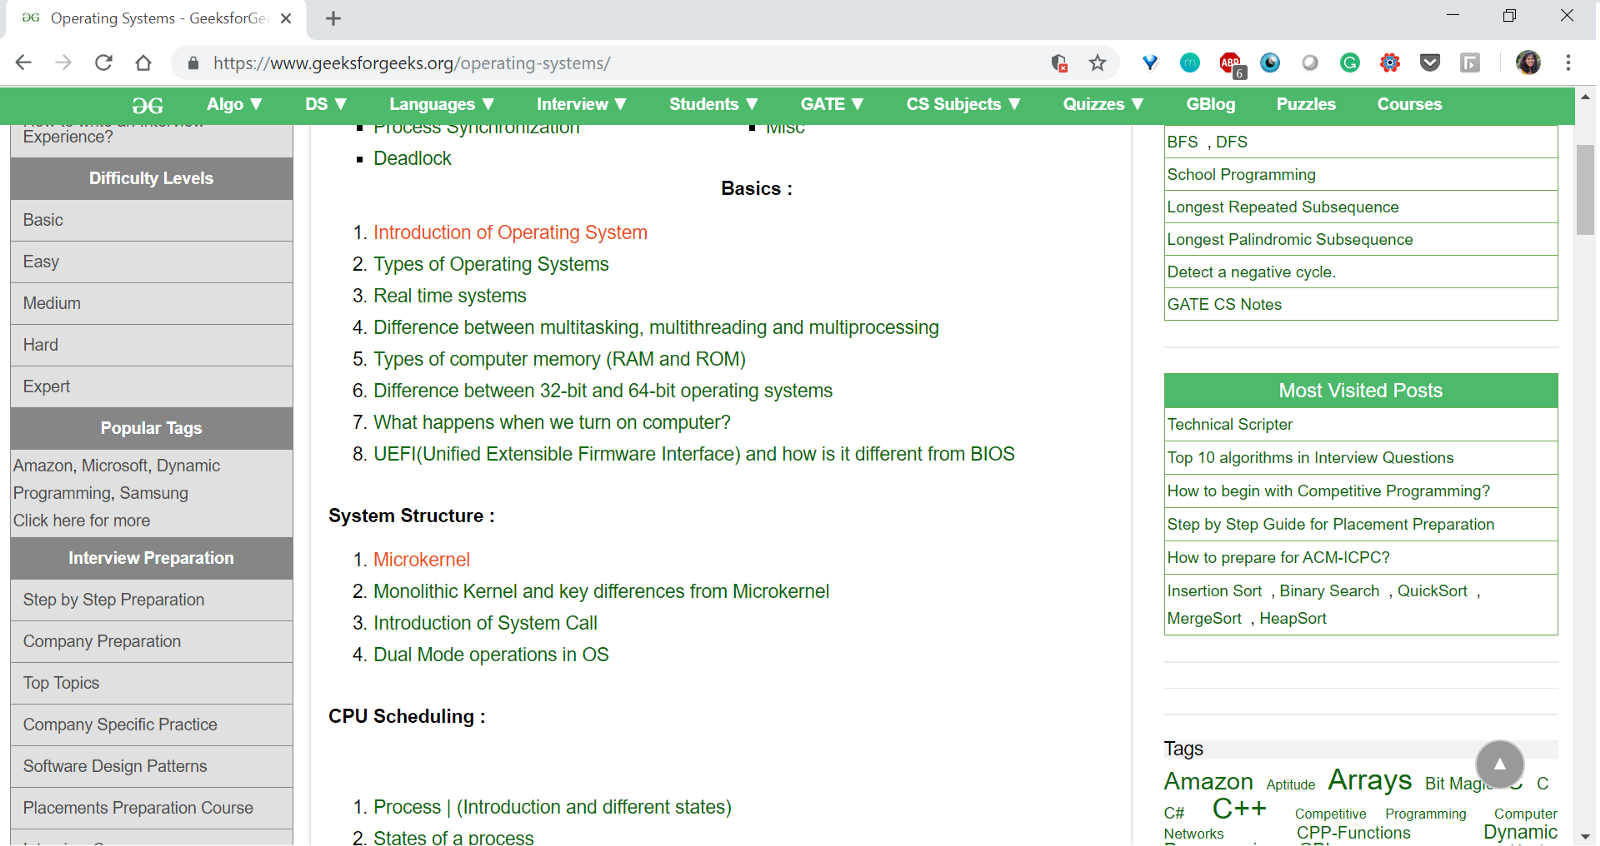Open the dark blue circular extension
Screen dimensions: 1600x846
coord(1270,63)
